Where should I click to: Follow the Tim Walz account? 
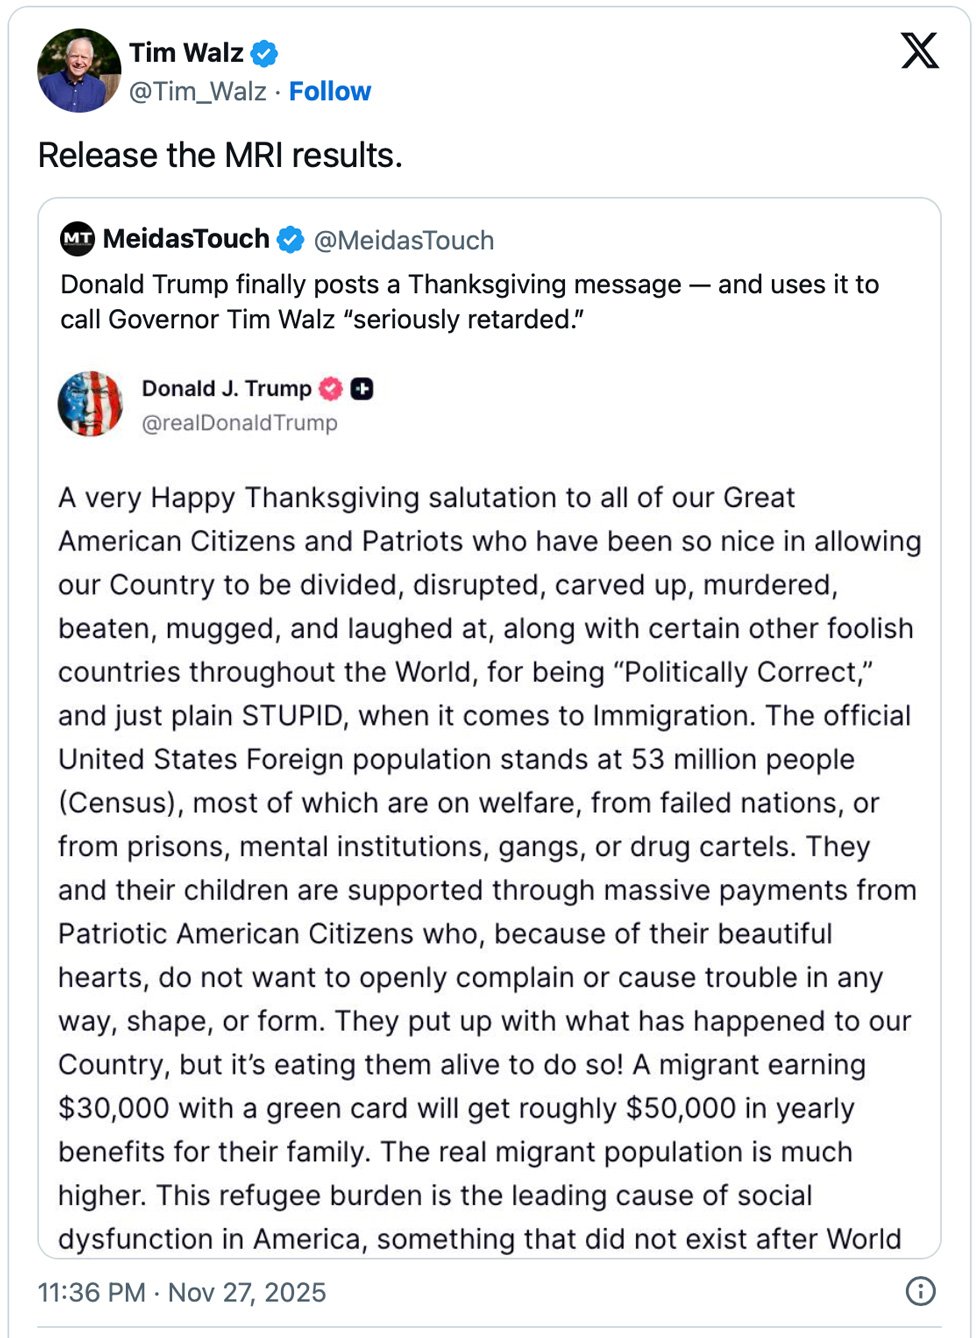point(330,92)
